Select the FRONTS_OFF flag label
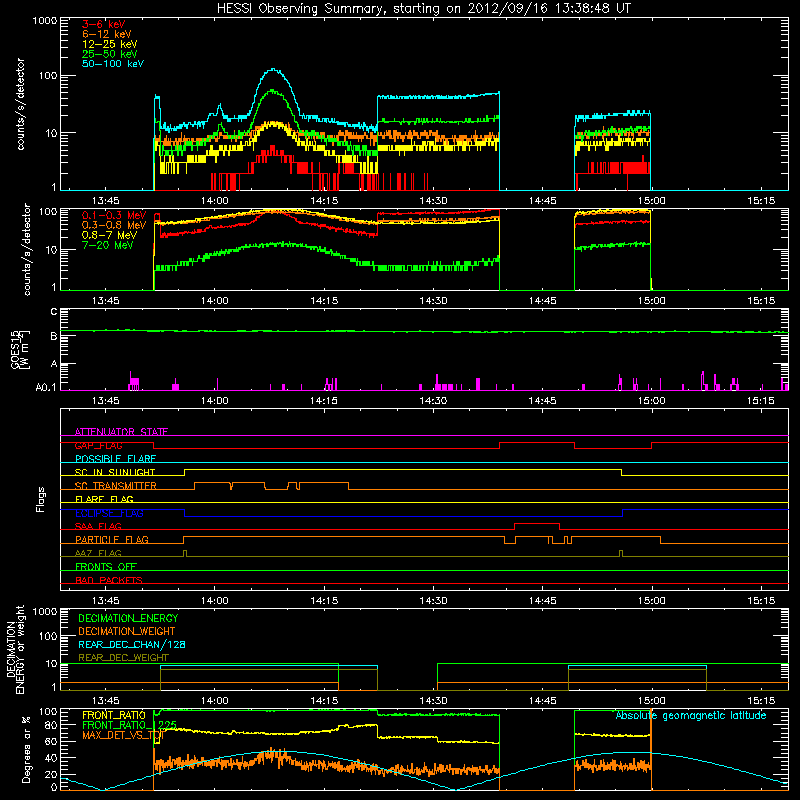This screenshot has height=800, width=800. point(106,566)
